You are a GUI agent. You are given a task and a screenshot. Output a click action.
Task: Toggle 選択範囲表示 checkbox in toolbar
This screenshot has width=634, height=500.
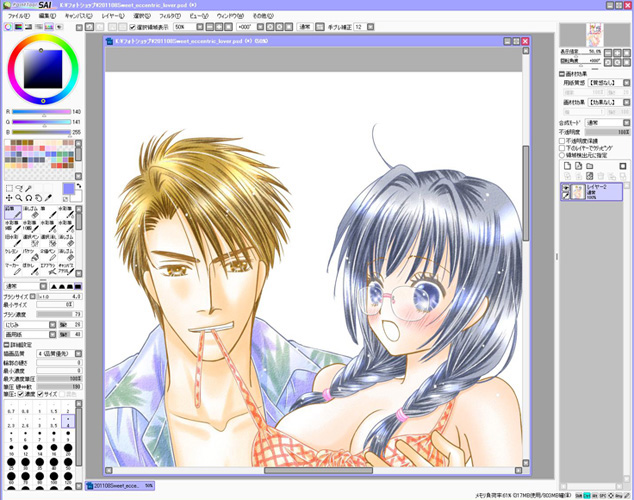pos(132,27)
